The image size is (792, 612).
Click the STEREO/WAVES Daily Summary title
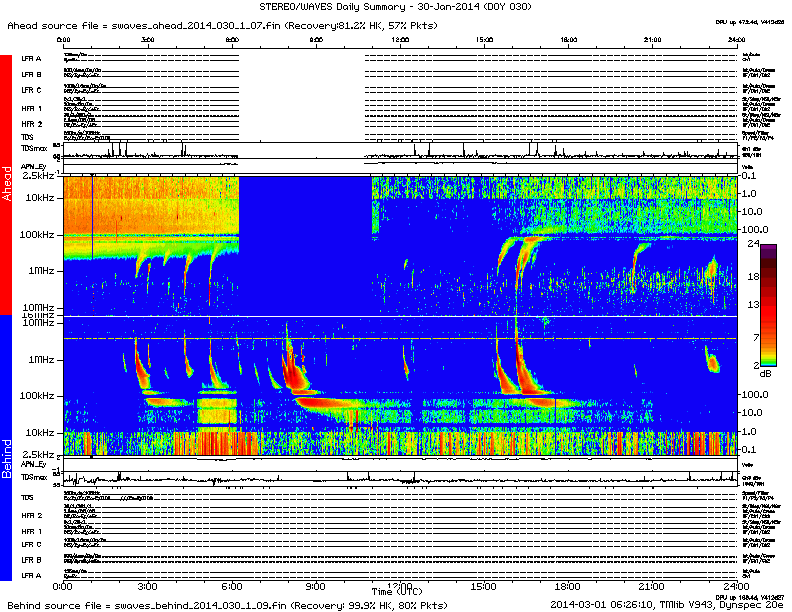click(395, 7)
